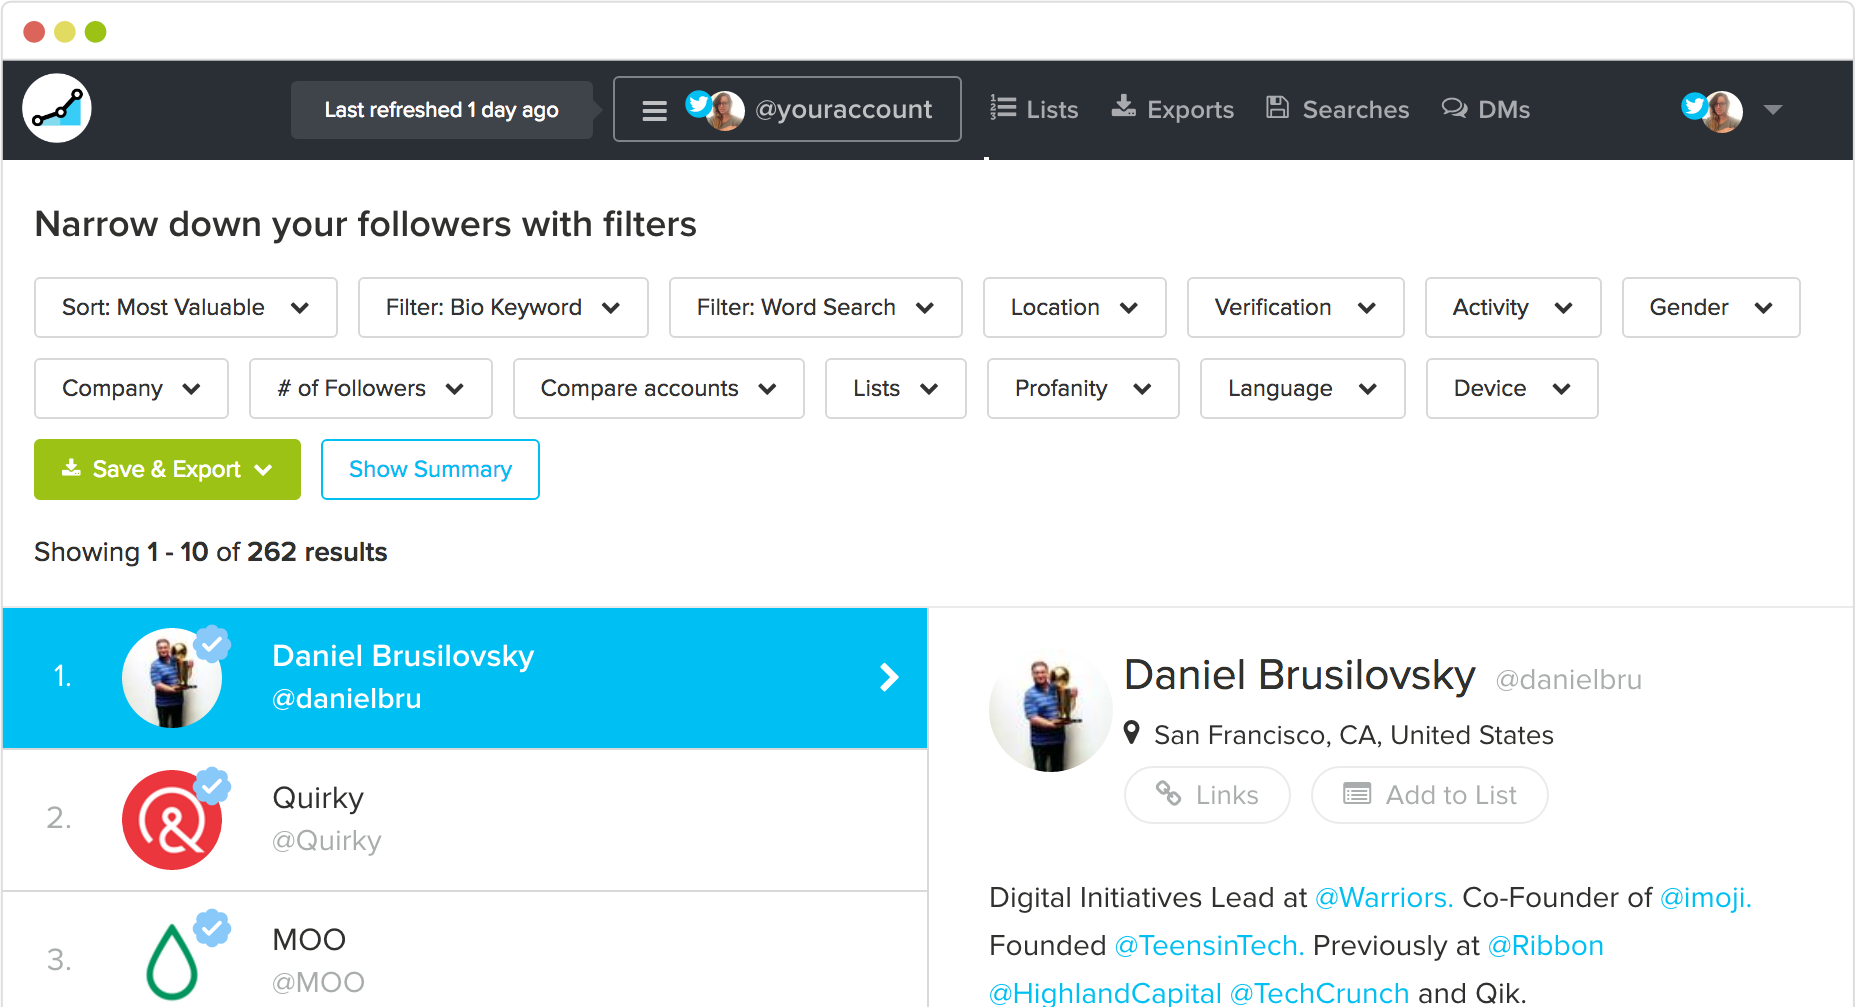This screenshot has width=1855, height=1007.
Task: Click the analytics graph logo icon
Action: [x=57, y=109]
